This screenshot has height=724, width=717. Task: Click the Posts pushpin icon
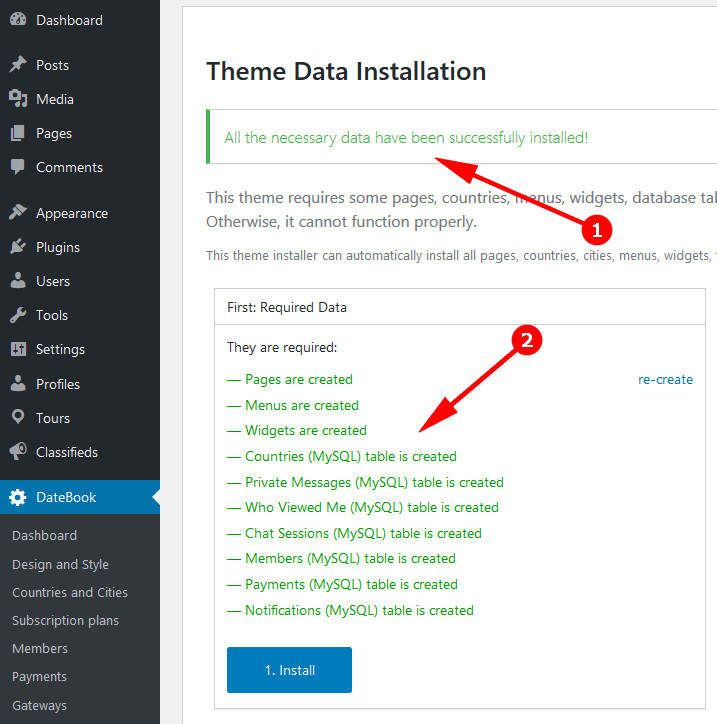click(18, 65)
